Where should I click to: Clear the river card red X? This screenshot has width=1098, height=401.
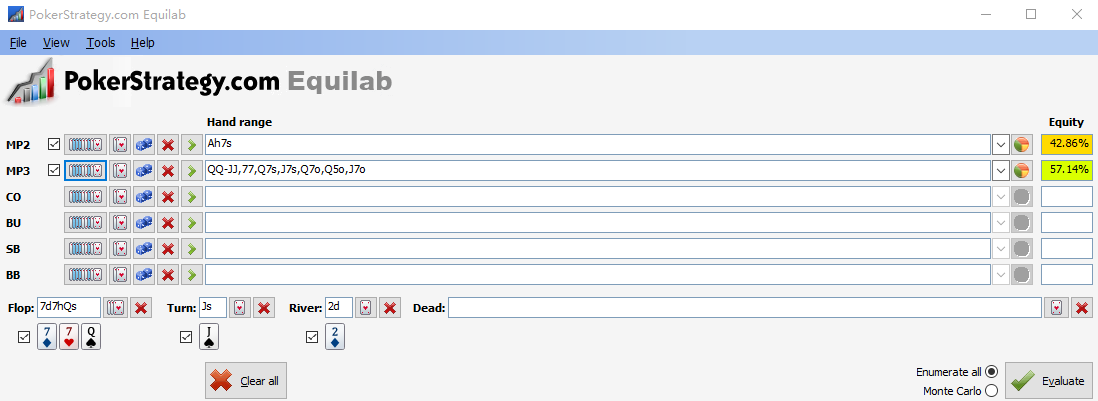391,307
